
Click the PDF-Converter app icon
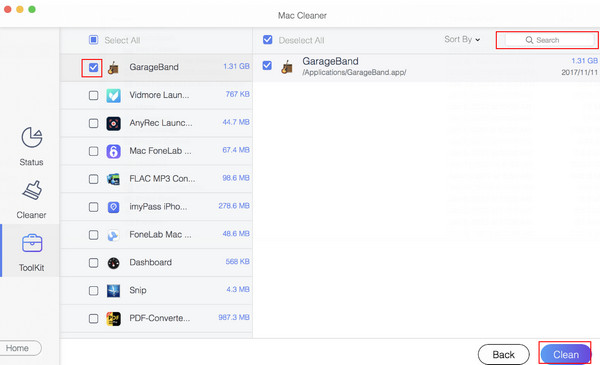[113, 319]
